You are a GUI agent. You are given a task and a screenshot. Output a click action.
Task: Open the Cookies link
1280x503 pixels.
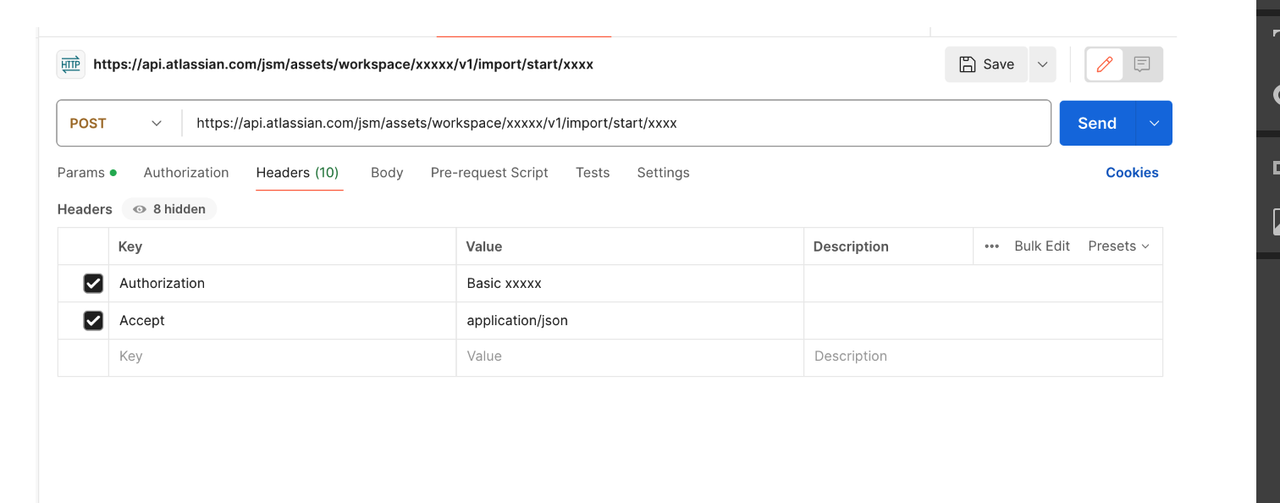[x=1132, y=172]
